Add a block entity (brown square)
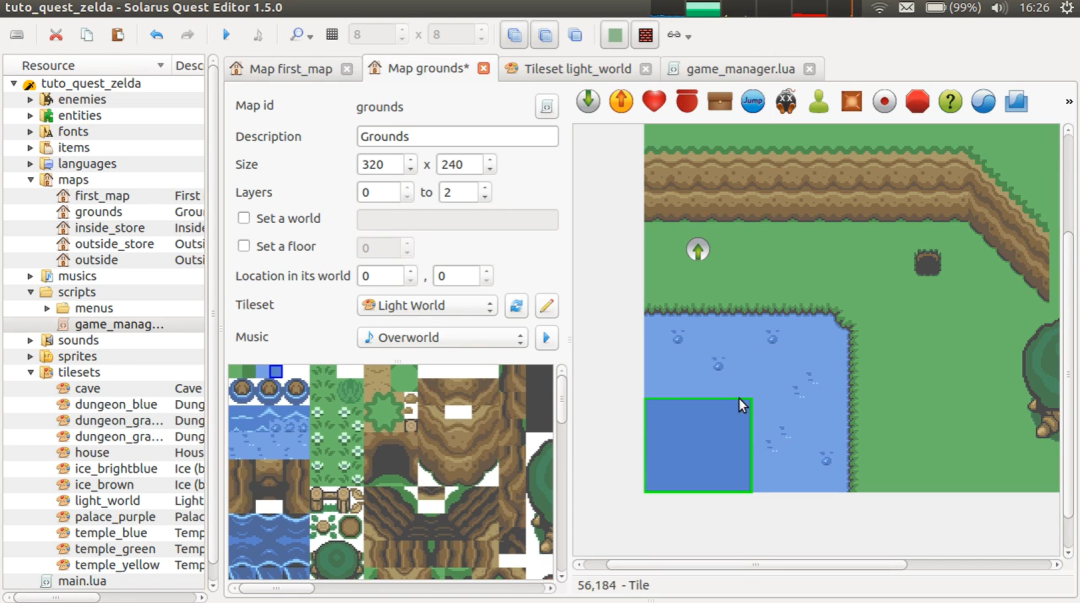Viewport: 1080px width, 603px height. point(851,101)
